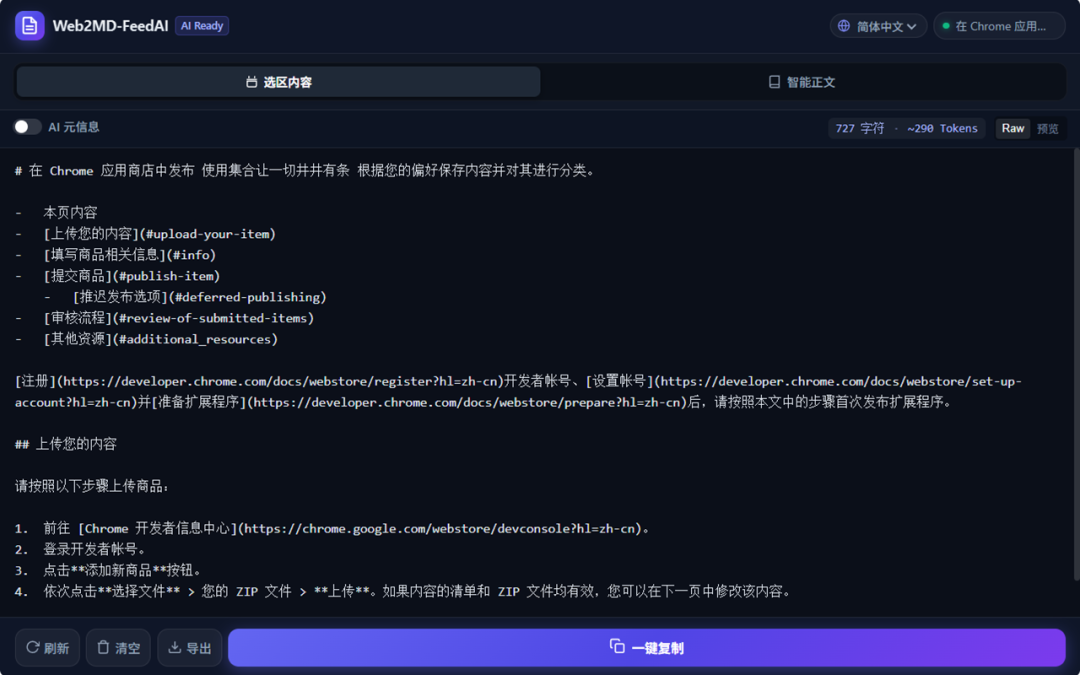Click the 727 字符 count text

(x=859, y=128)
